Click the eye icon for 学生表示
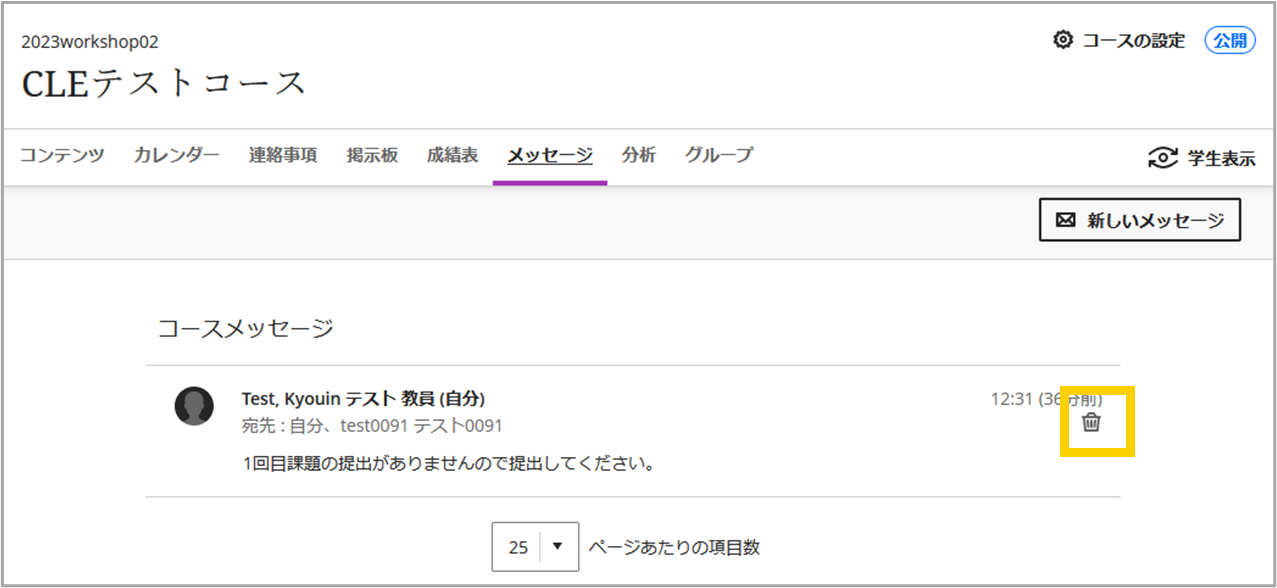This screenshot has height=588, width=1277. click(1163, 158)
